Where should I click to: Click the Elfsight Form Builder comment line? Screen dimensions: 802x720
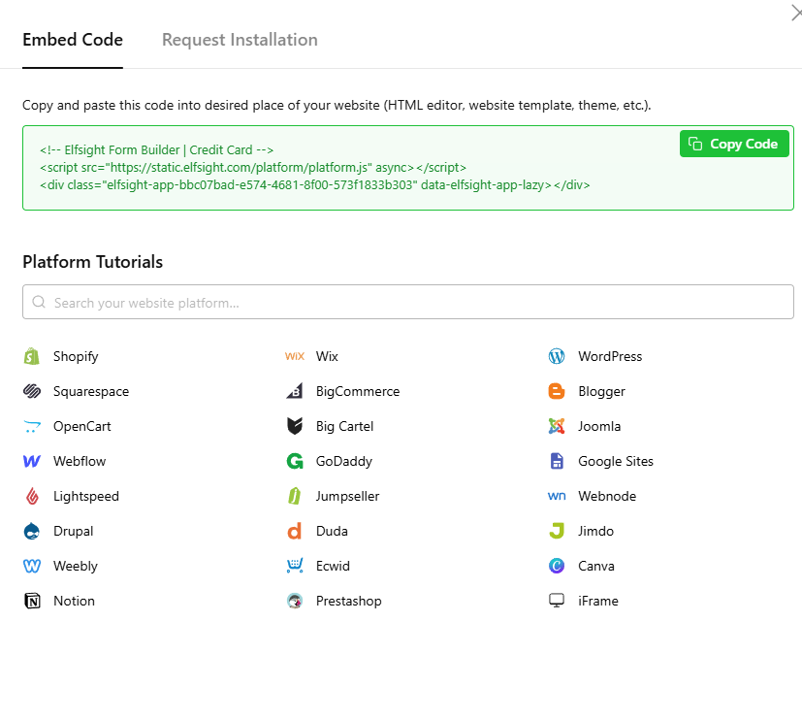pos(157,150)
